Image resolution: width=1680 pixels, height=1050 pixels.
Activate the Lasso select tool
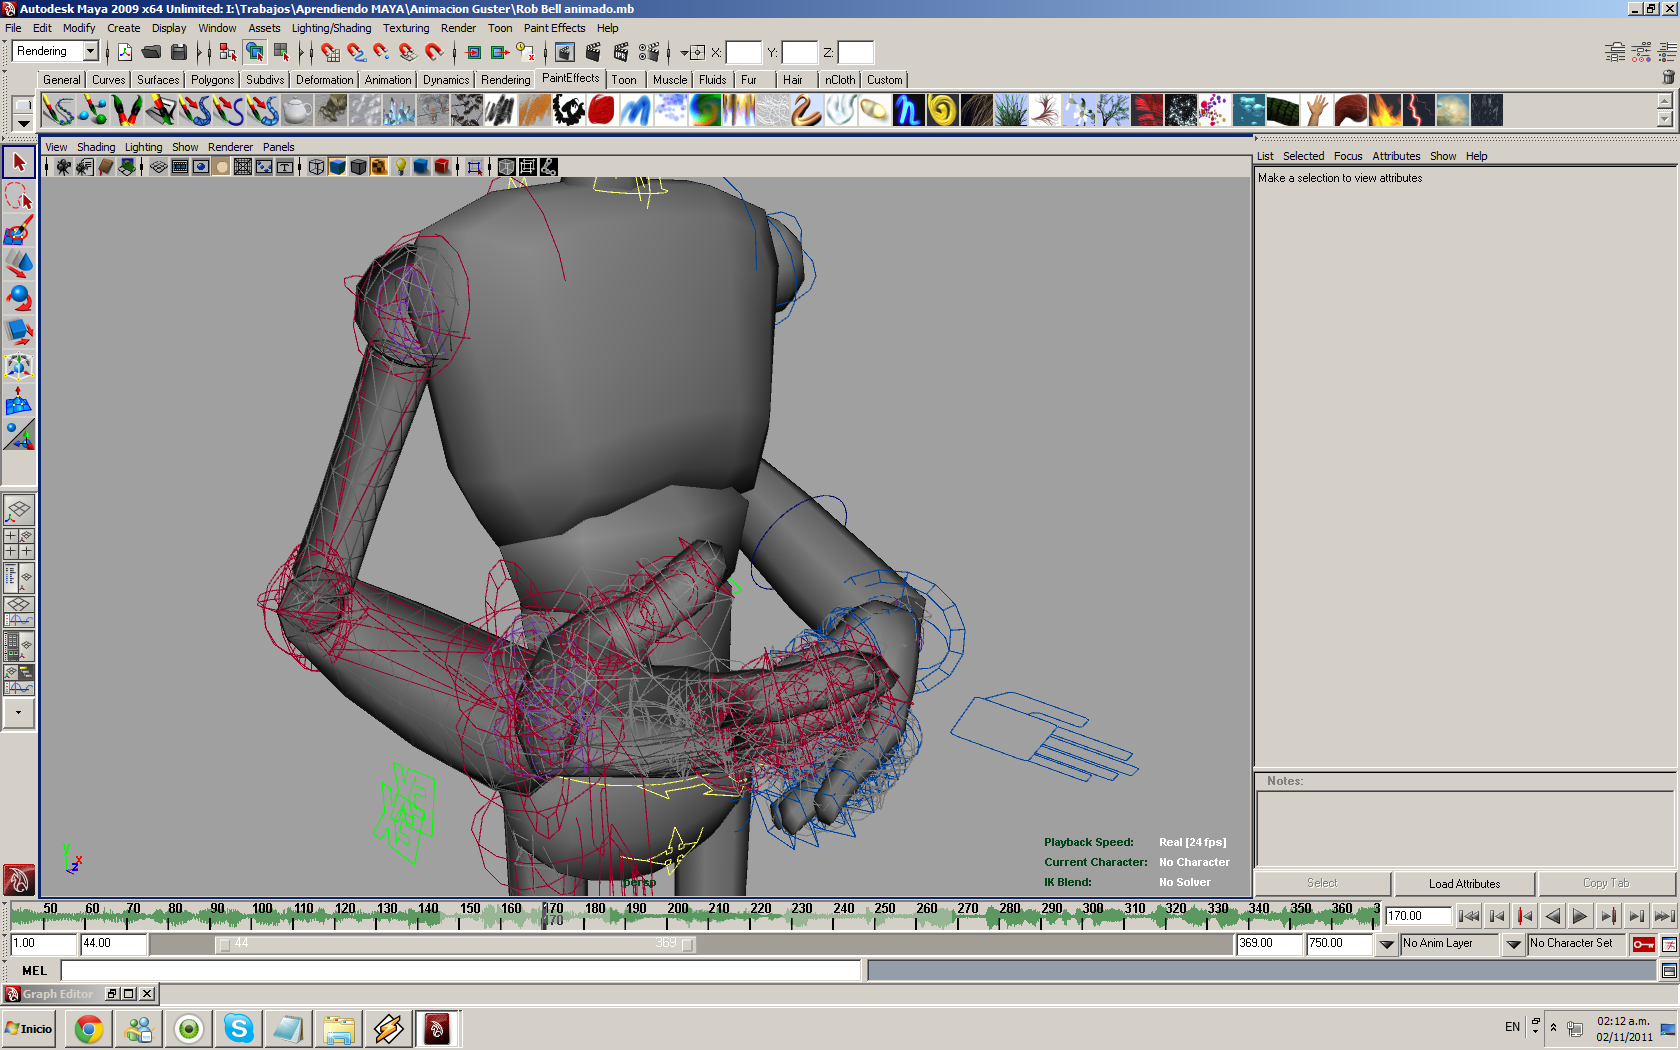(19, 196)
